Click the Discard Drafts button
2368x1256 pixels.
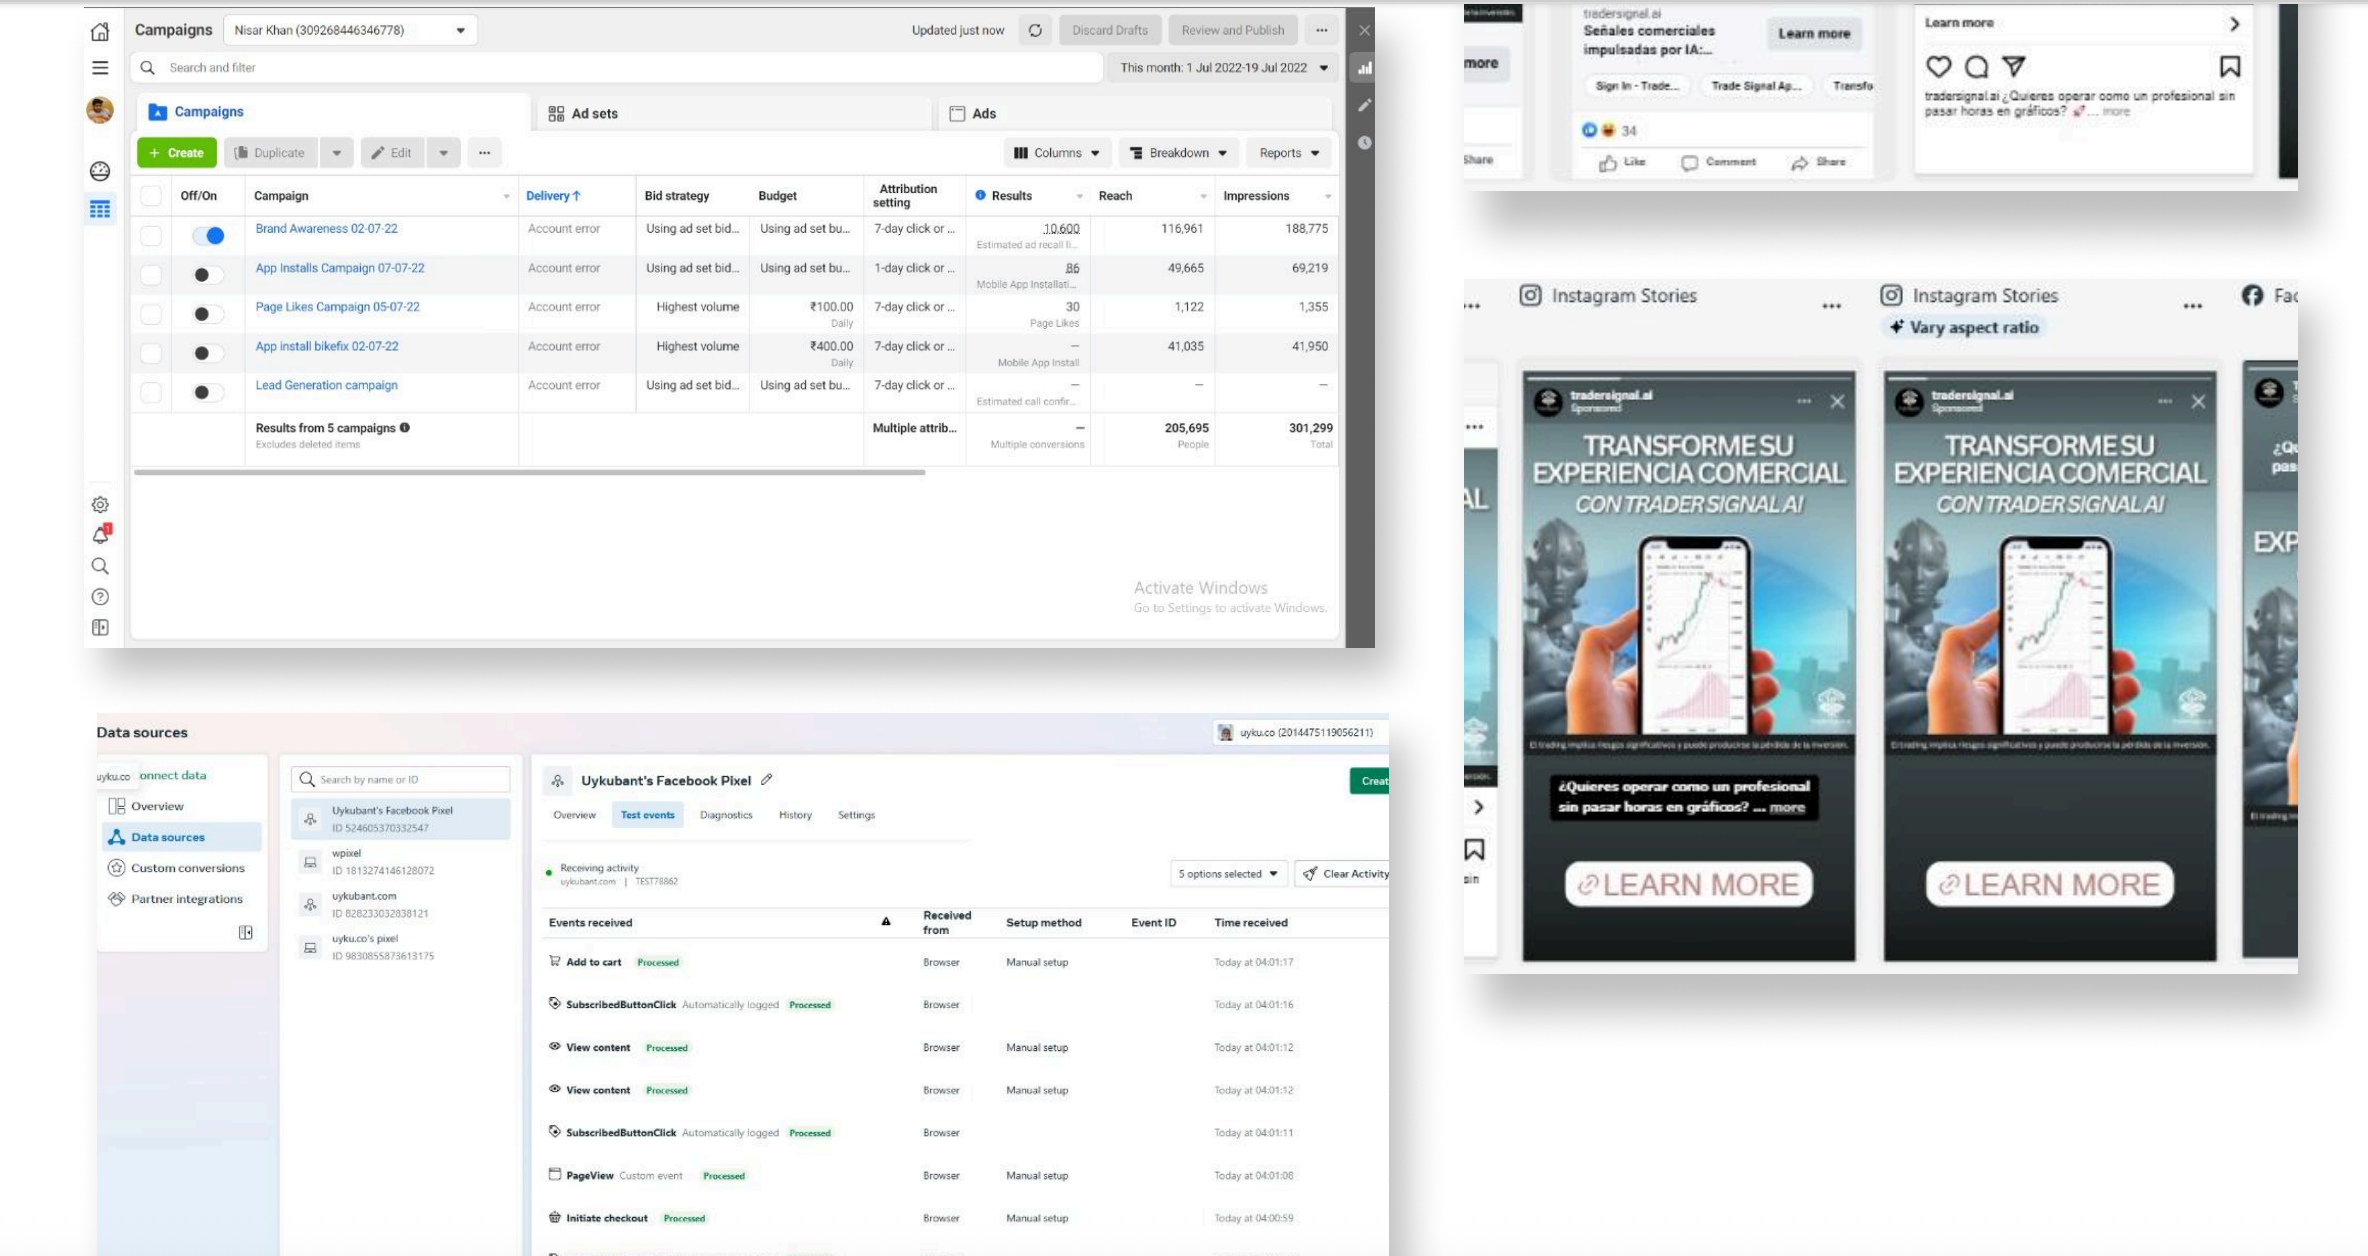[1110, 30]
